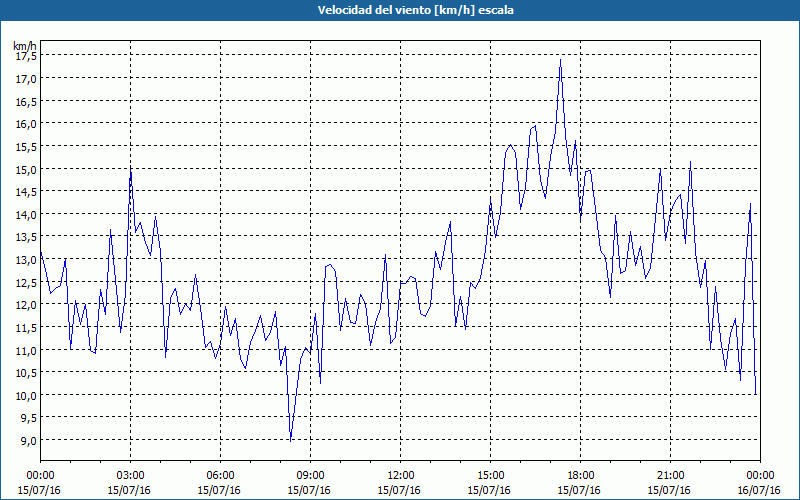Click the '06:00' time label
The image size is (800, 500).
(x=220, y=476)
